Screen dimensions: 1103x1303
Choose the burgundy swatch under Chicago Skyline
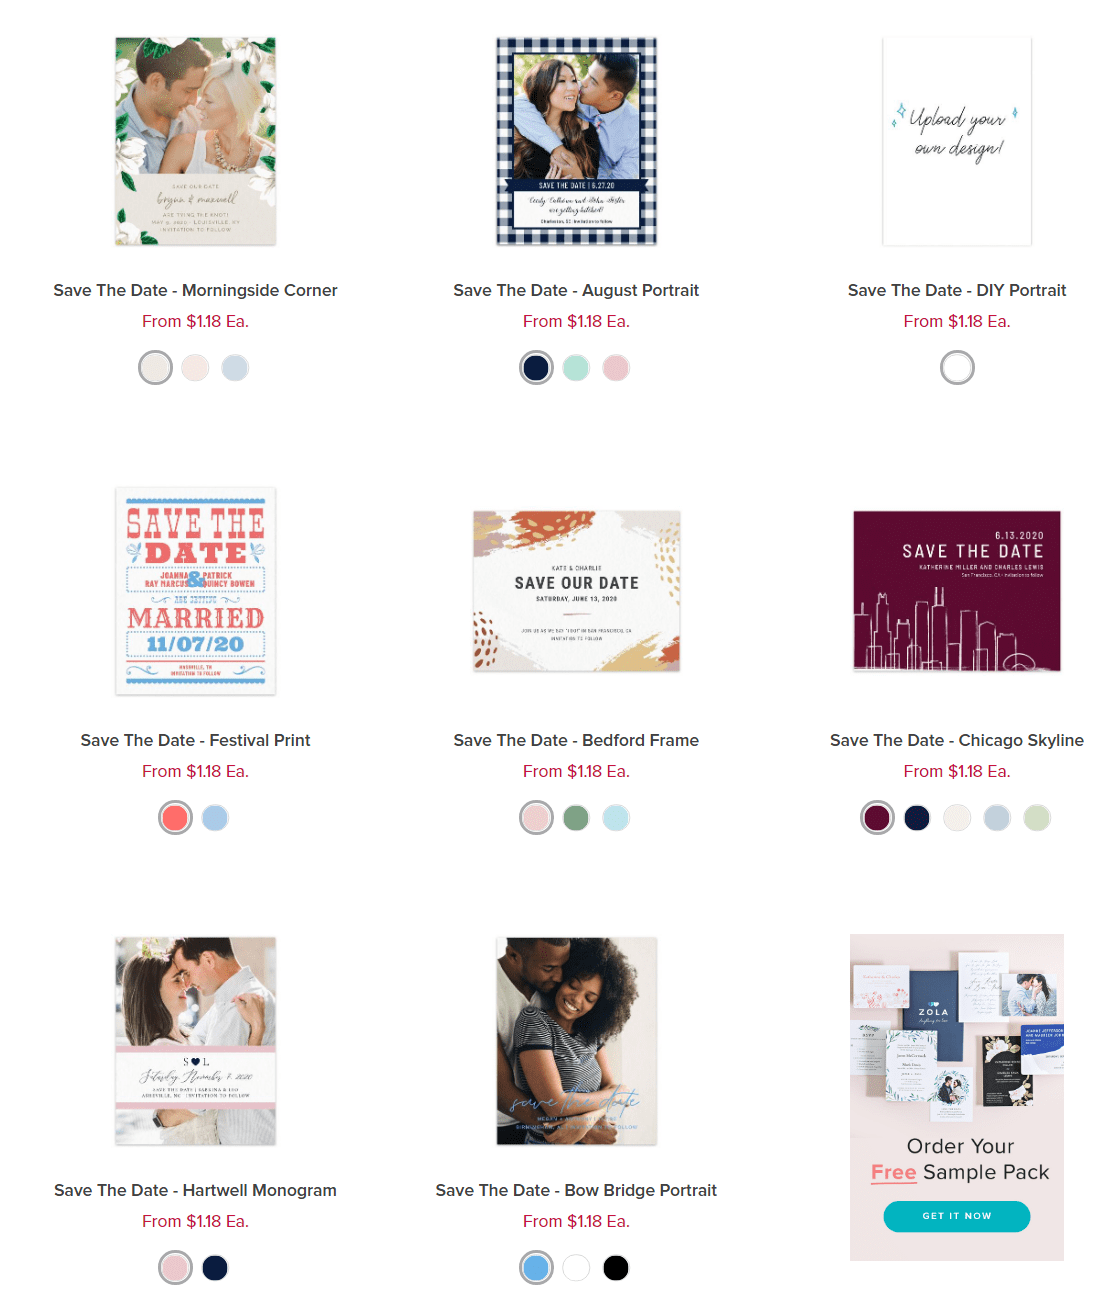click(x=877, y=818)
